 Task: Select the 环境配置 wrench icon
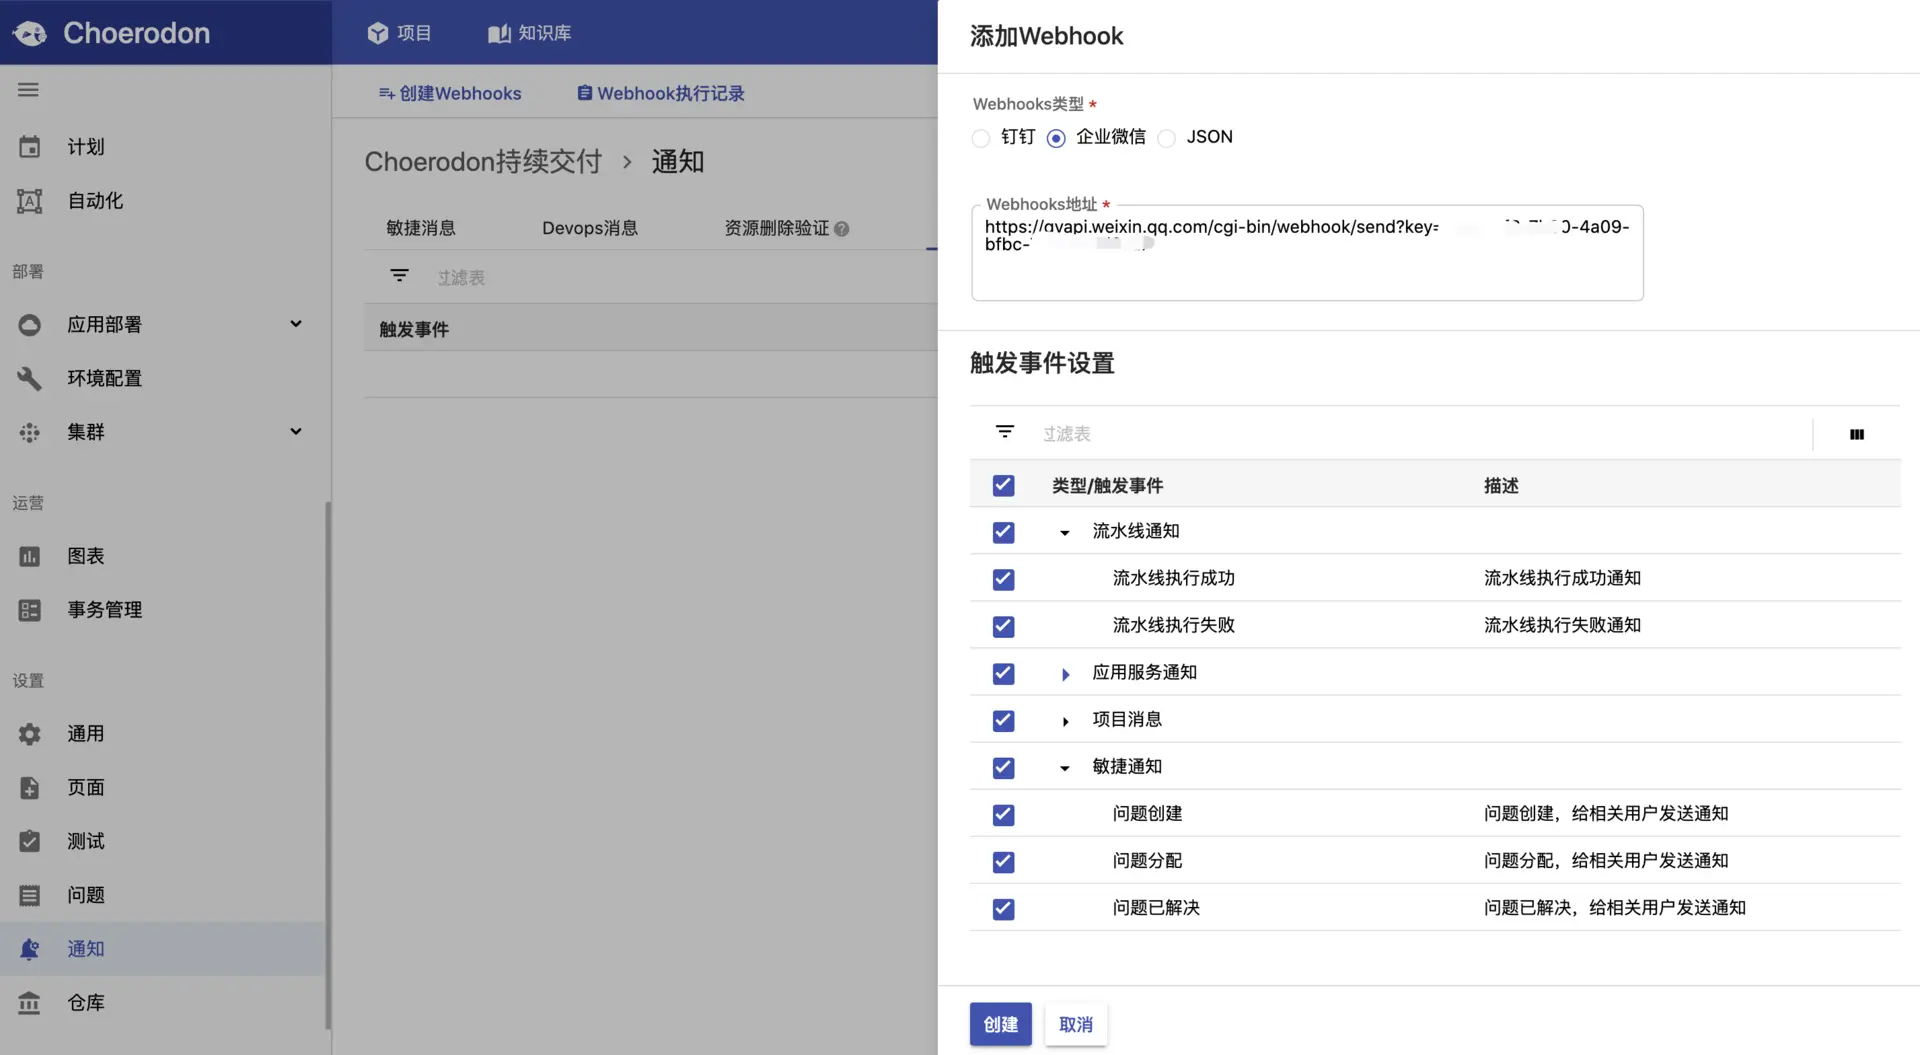(x=30, y=378)
